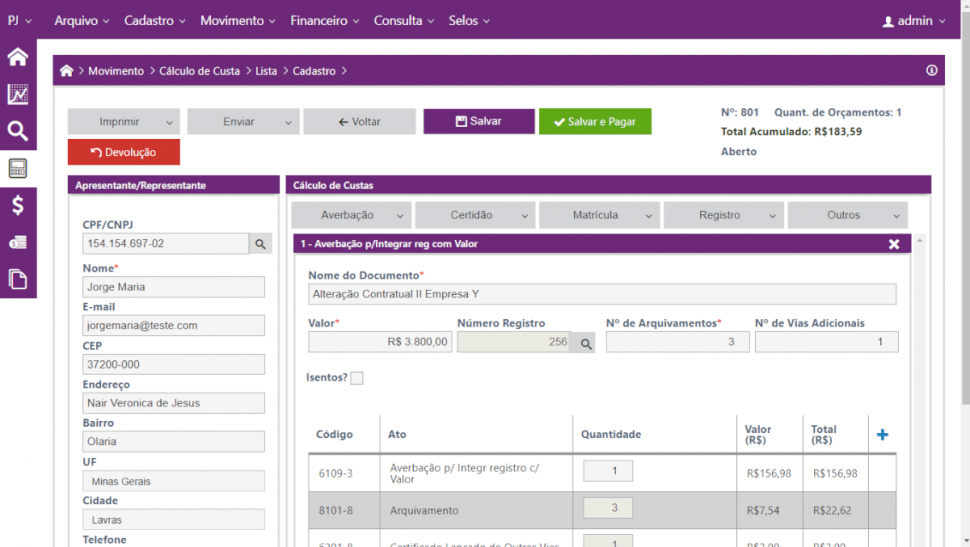Click the Nome do Documento field

coord(602,294)
